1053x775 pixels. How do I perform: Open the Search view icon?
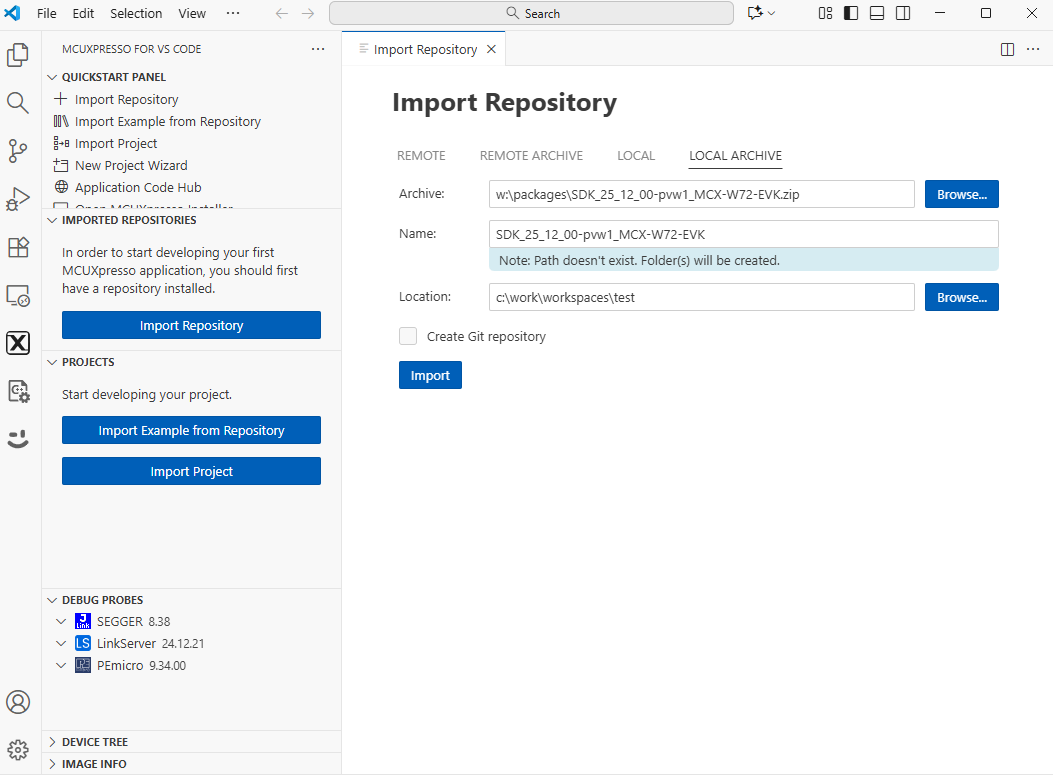pyautogui.click(x=18, y=102)
